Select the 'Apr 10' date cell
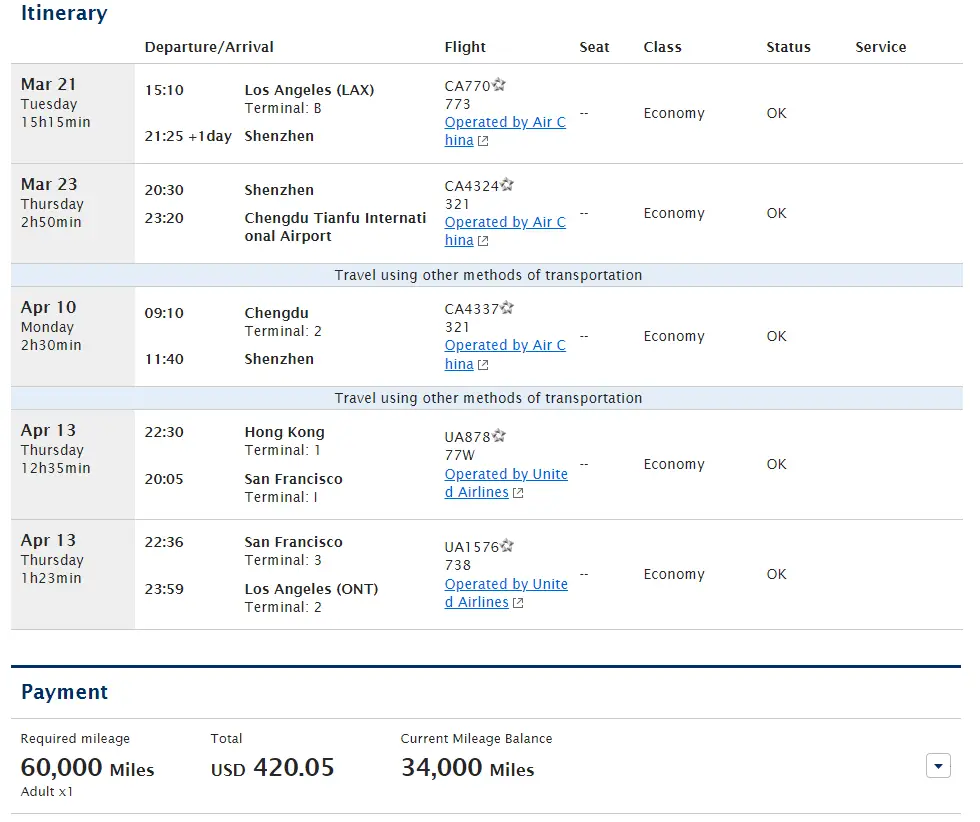 72,336
